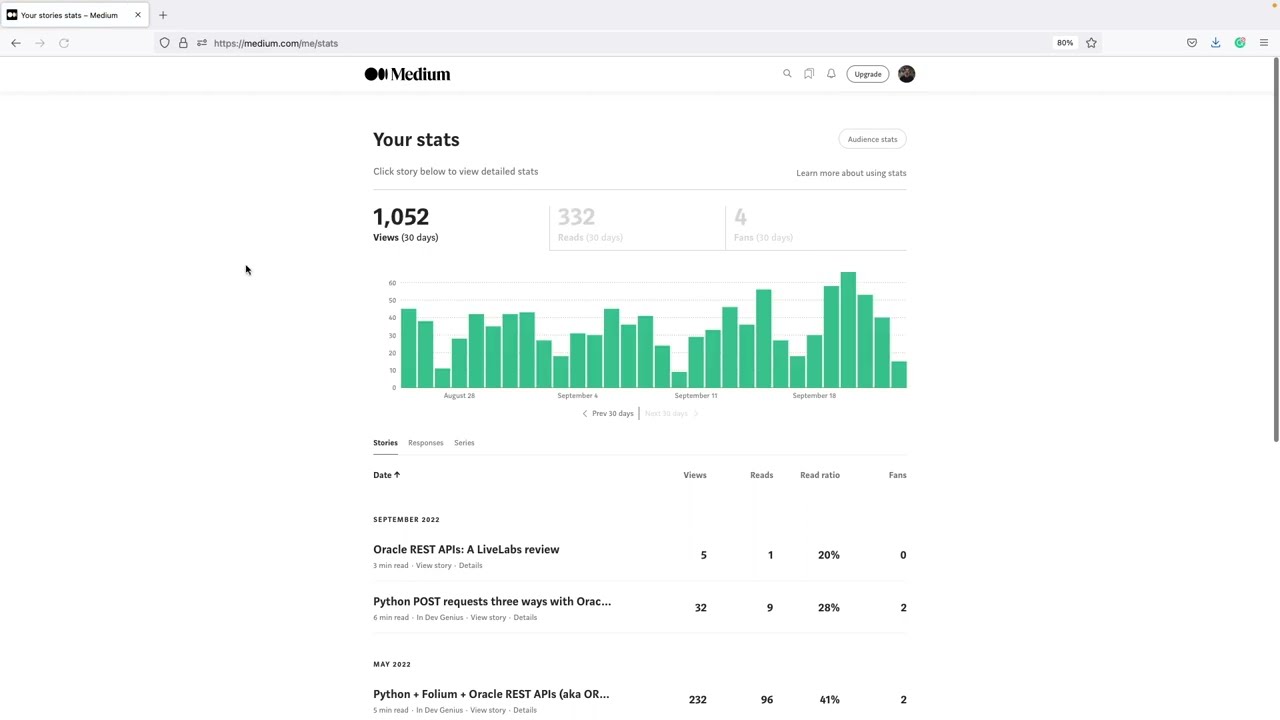1280x720 pixels.
Task: Switch to the Responses tab
Action: [x=425, y=443]
